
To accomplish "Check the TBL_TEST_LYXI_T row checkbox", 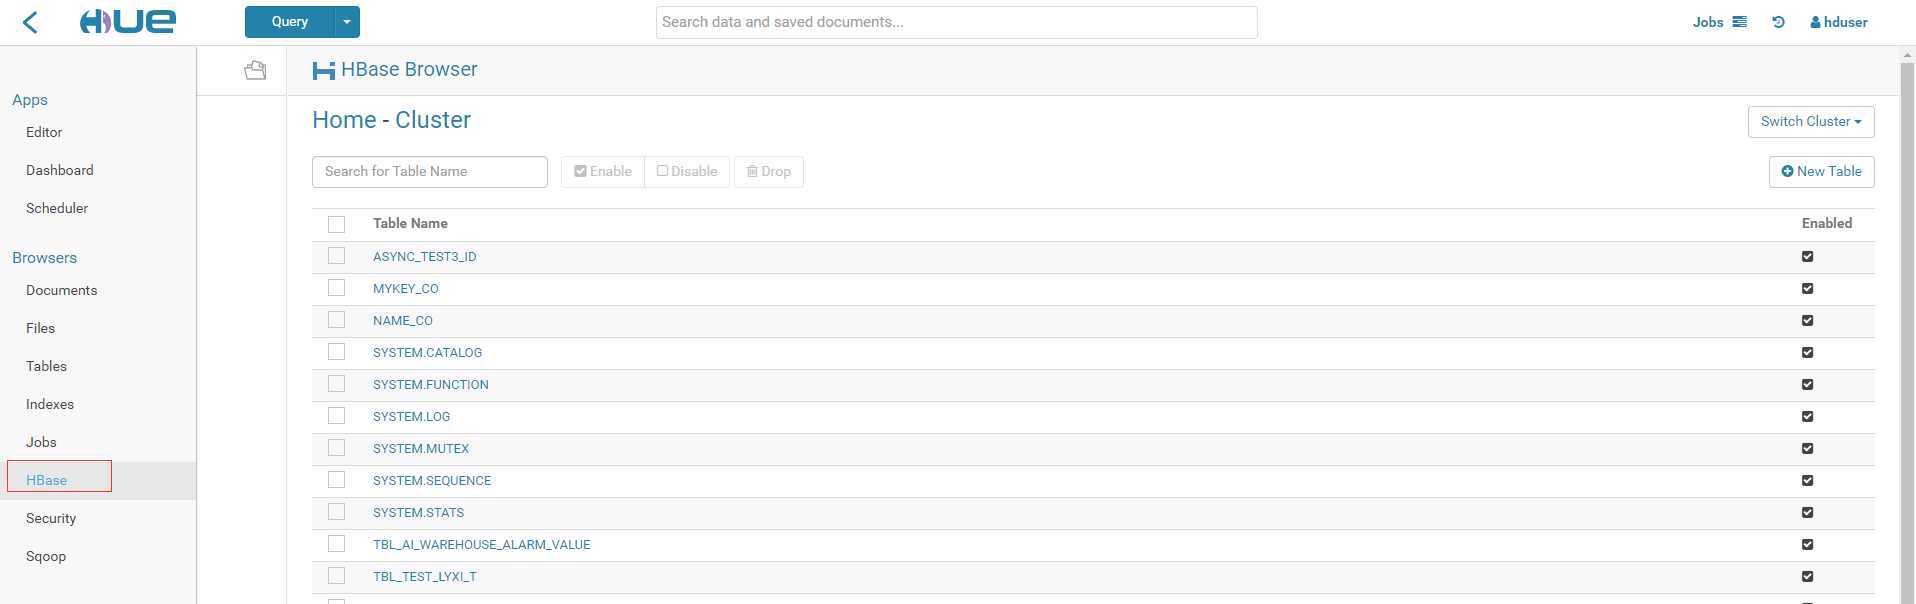I will point(336,576).
